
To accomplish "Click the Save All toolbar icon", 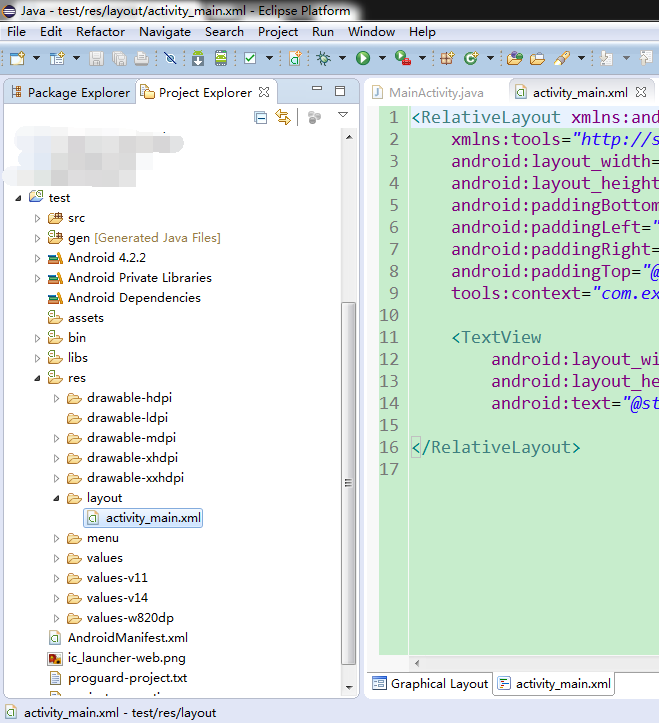I will (119, 59).
